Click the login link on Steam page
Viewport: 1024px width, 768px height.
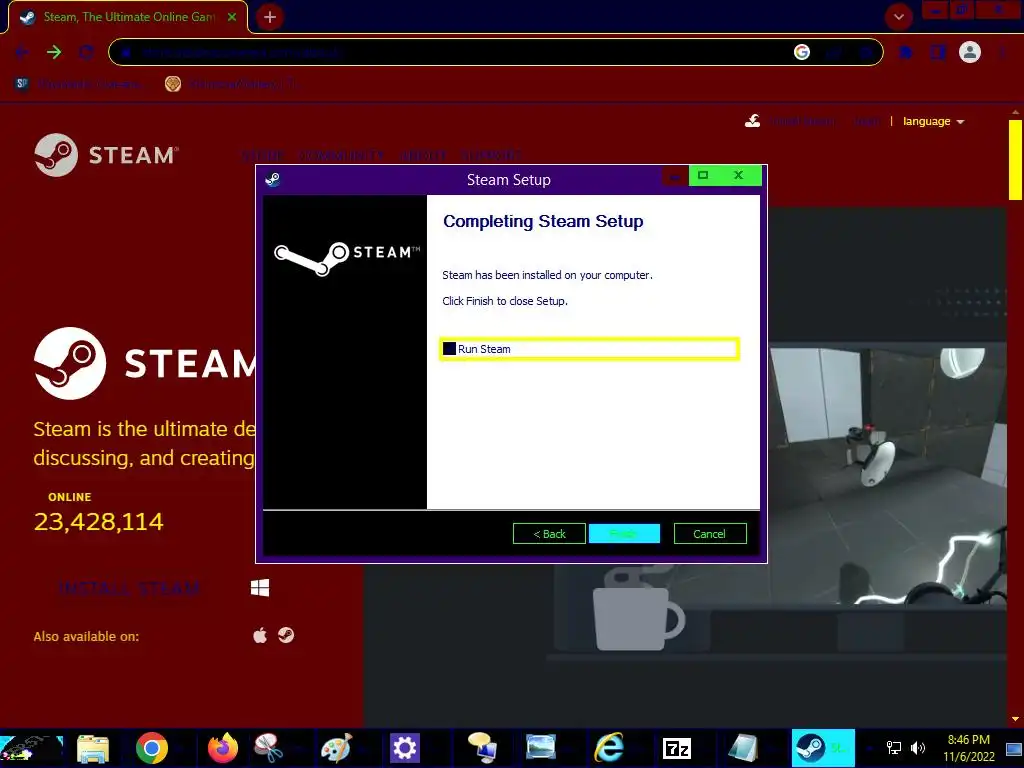coord(867,121)
